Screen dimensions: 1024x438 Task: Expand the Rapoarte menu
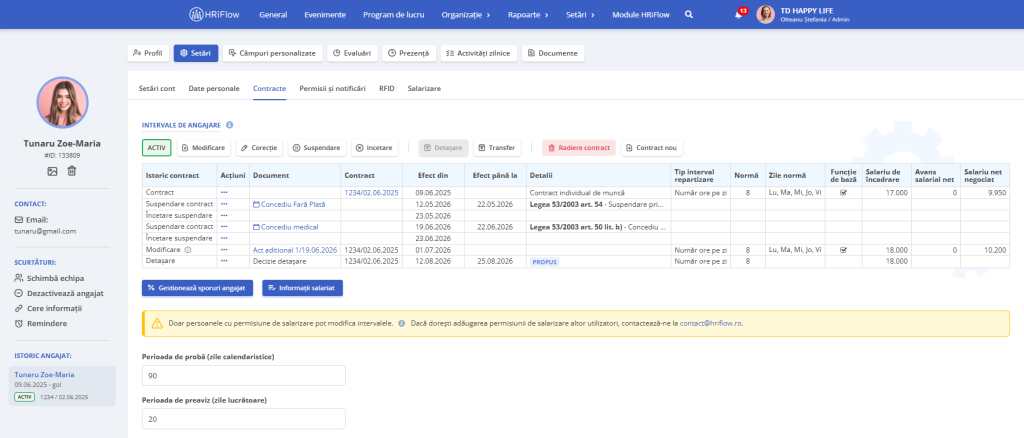tap(528, 14)
